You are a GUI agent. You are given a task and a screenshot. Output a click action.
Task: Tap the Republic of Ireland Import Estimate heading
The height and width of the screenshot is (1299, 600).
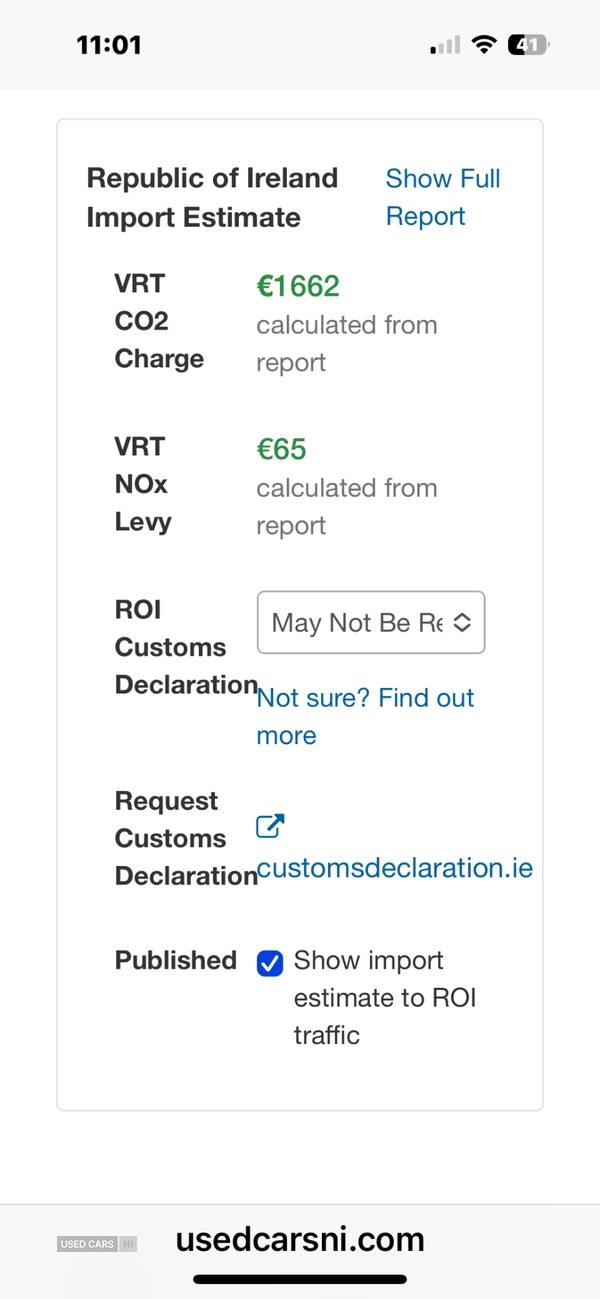212,197
